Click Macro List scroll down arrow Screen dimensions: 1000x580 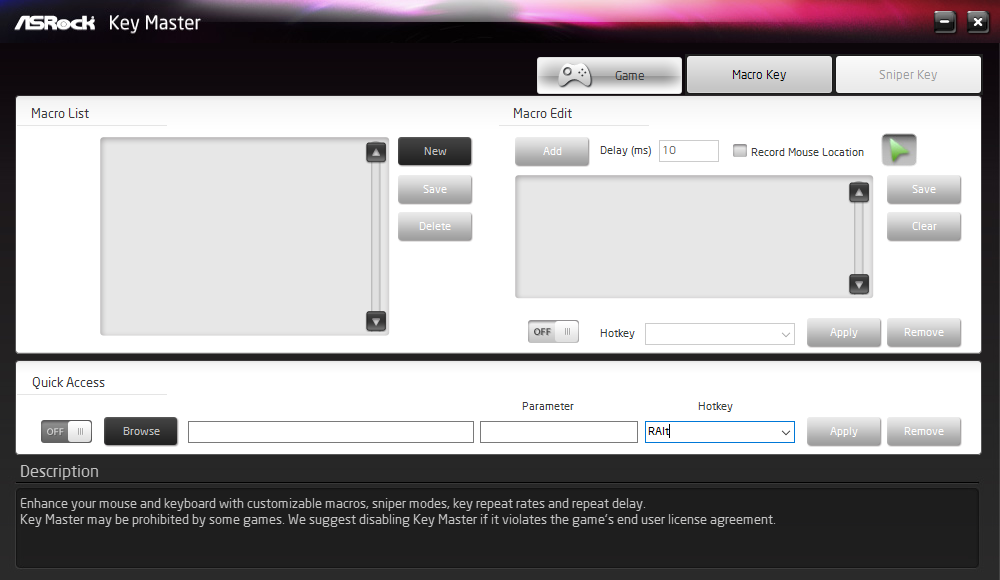pyautogui.click(x=376, y=321)
